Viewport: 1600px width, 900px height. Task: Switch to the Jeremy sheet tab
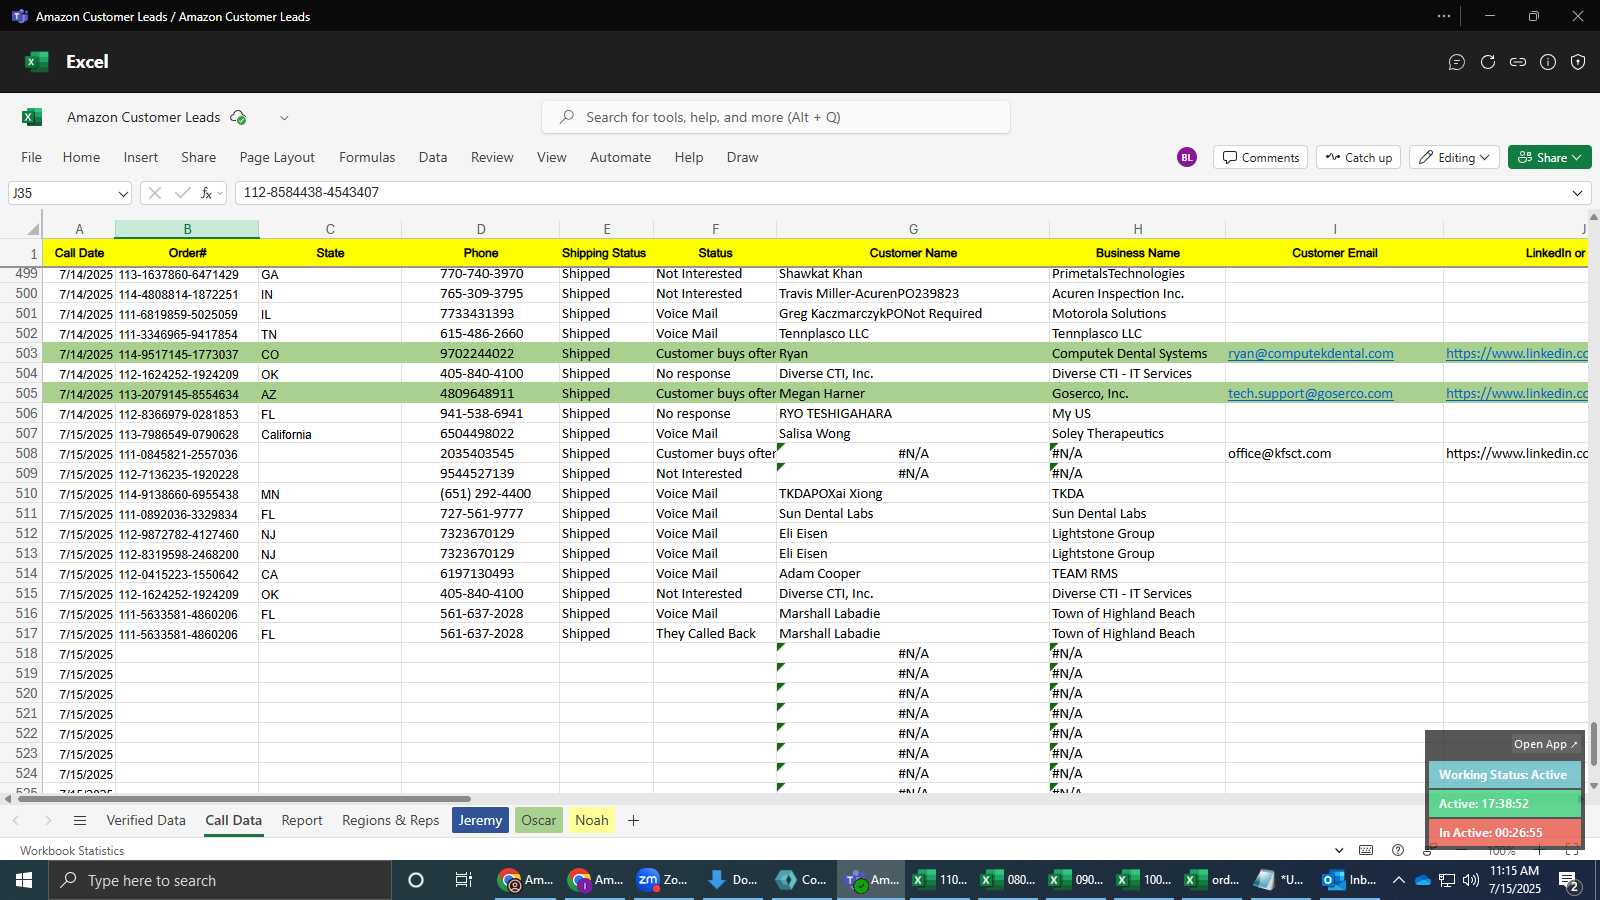pos(480,820)
